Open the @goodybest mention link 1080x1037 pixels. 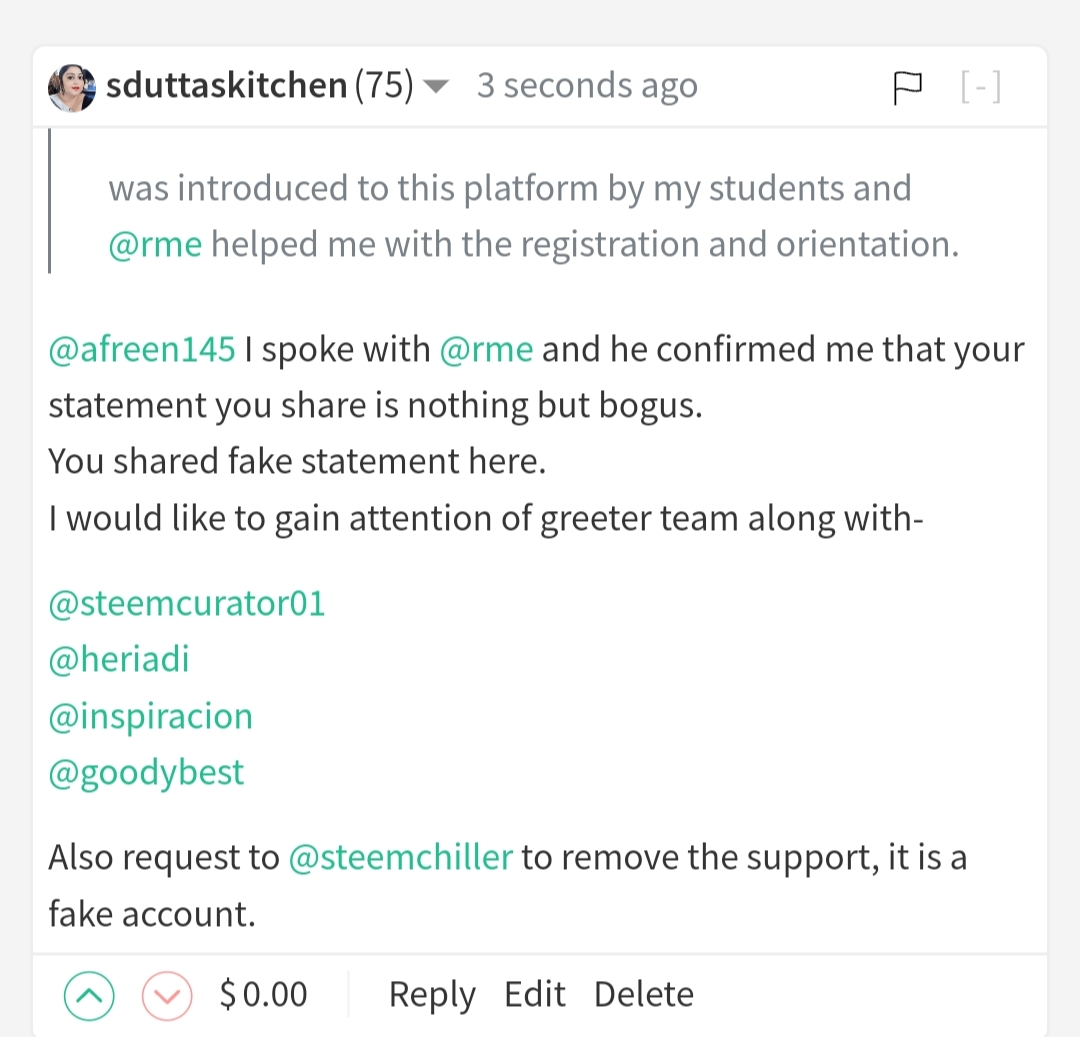point(146,772)
